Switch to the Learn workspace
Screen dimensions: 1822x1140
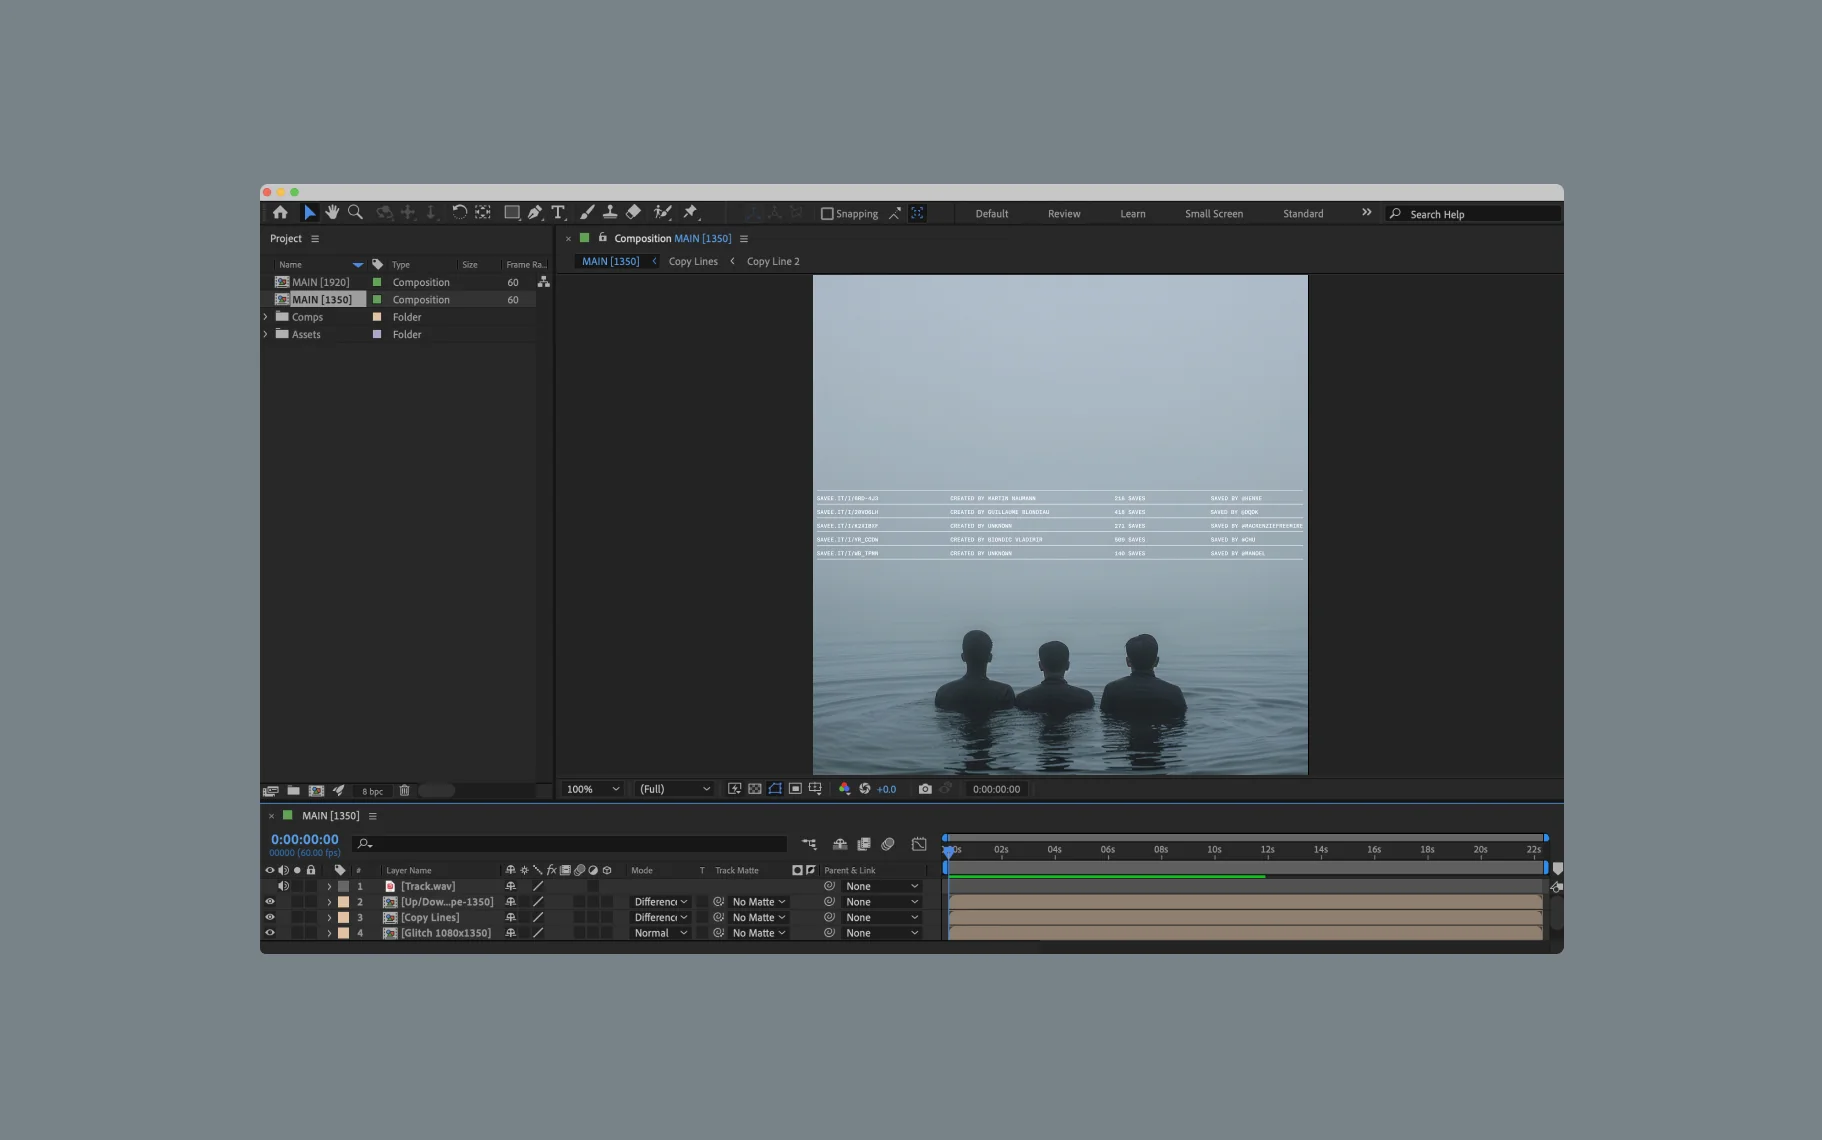click(x=1132, y=214)
